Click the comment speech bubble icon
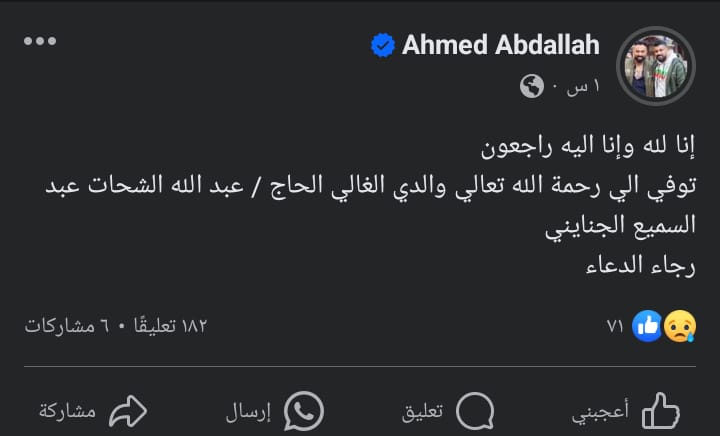This screenshot has width=720, height=436. (475, 410)
